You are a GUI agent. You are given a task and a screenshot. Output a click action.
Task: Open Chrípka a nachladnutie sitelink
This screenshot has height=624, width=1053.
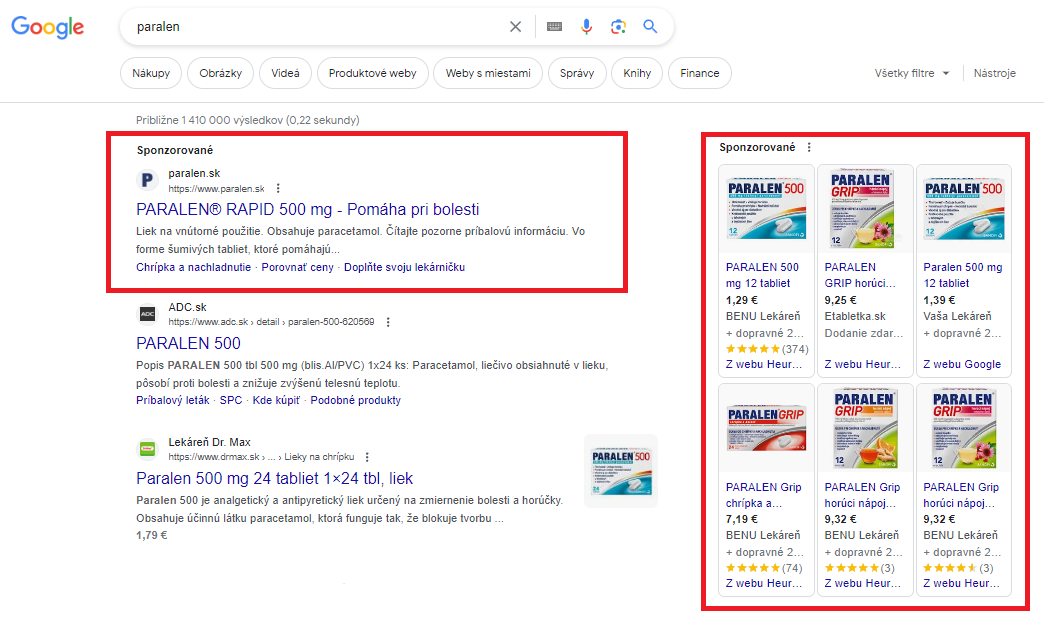point(193,267)
